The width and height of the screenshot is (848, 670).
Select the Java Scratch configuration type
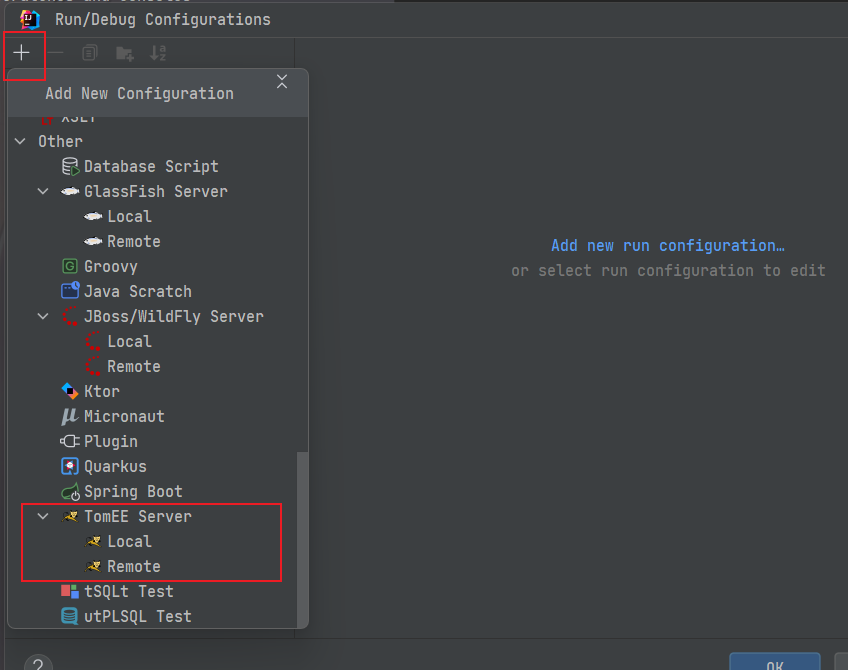(x=138, y=291)
